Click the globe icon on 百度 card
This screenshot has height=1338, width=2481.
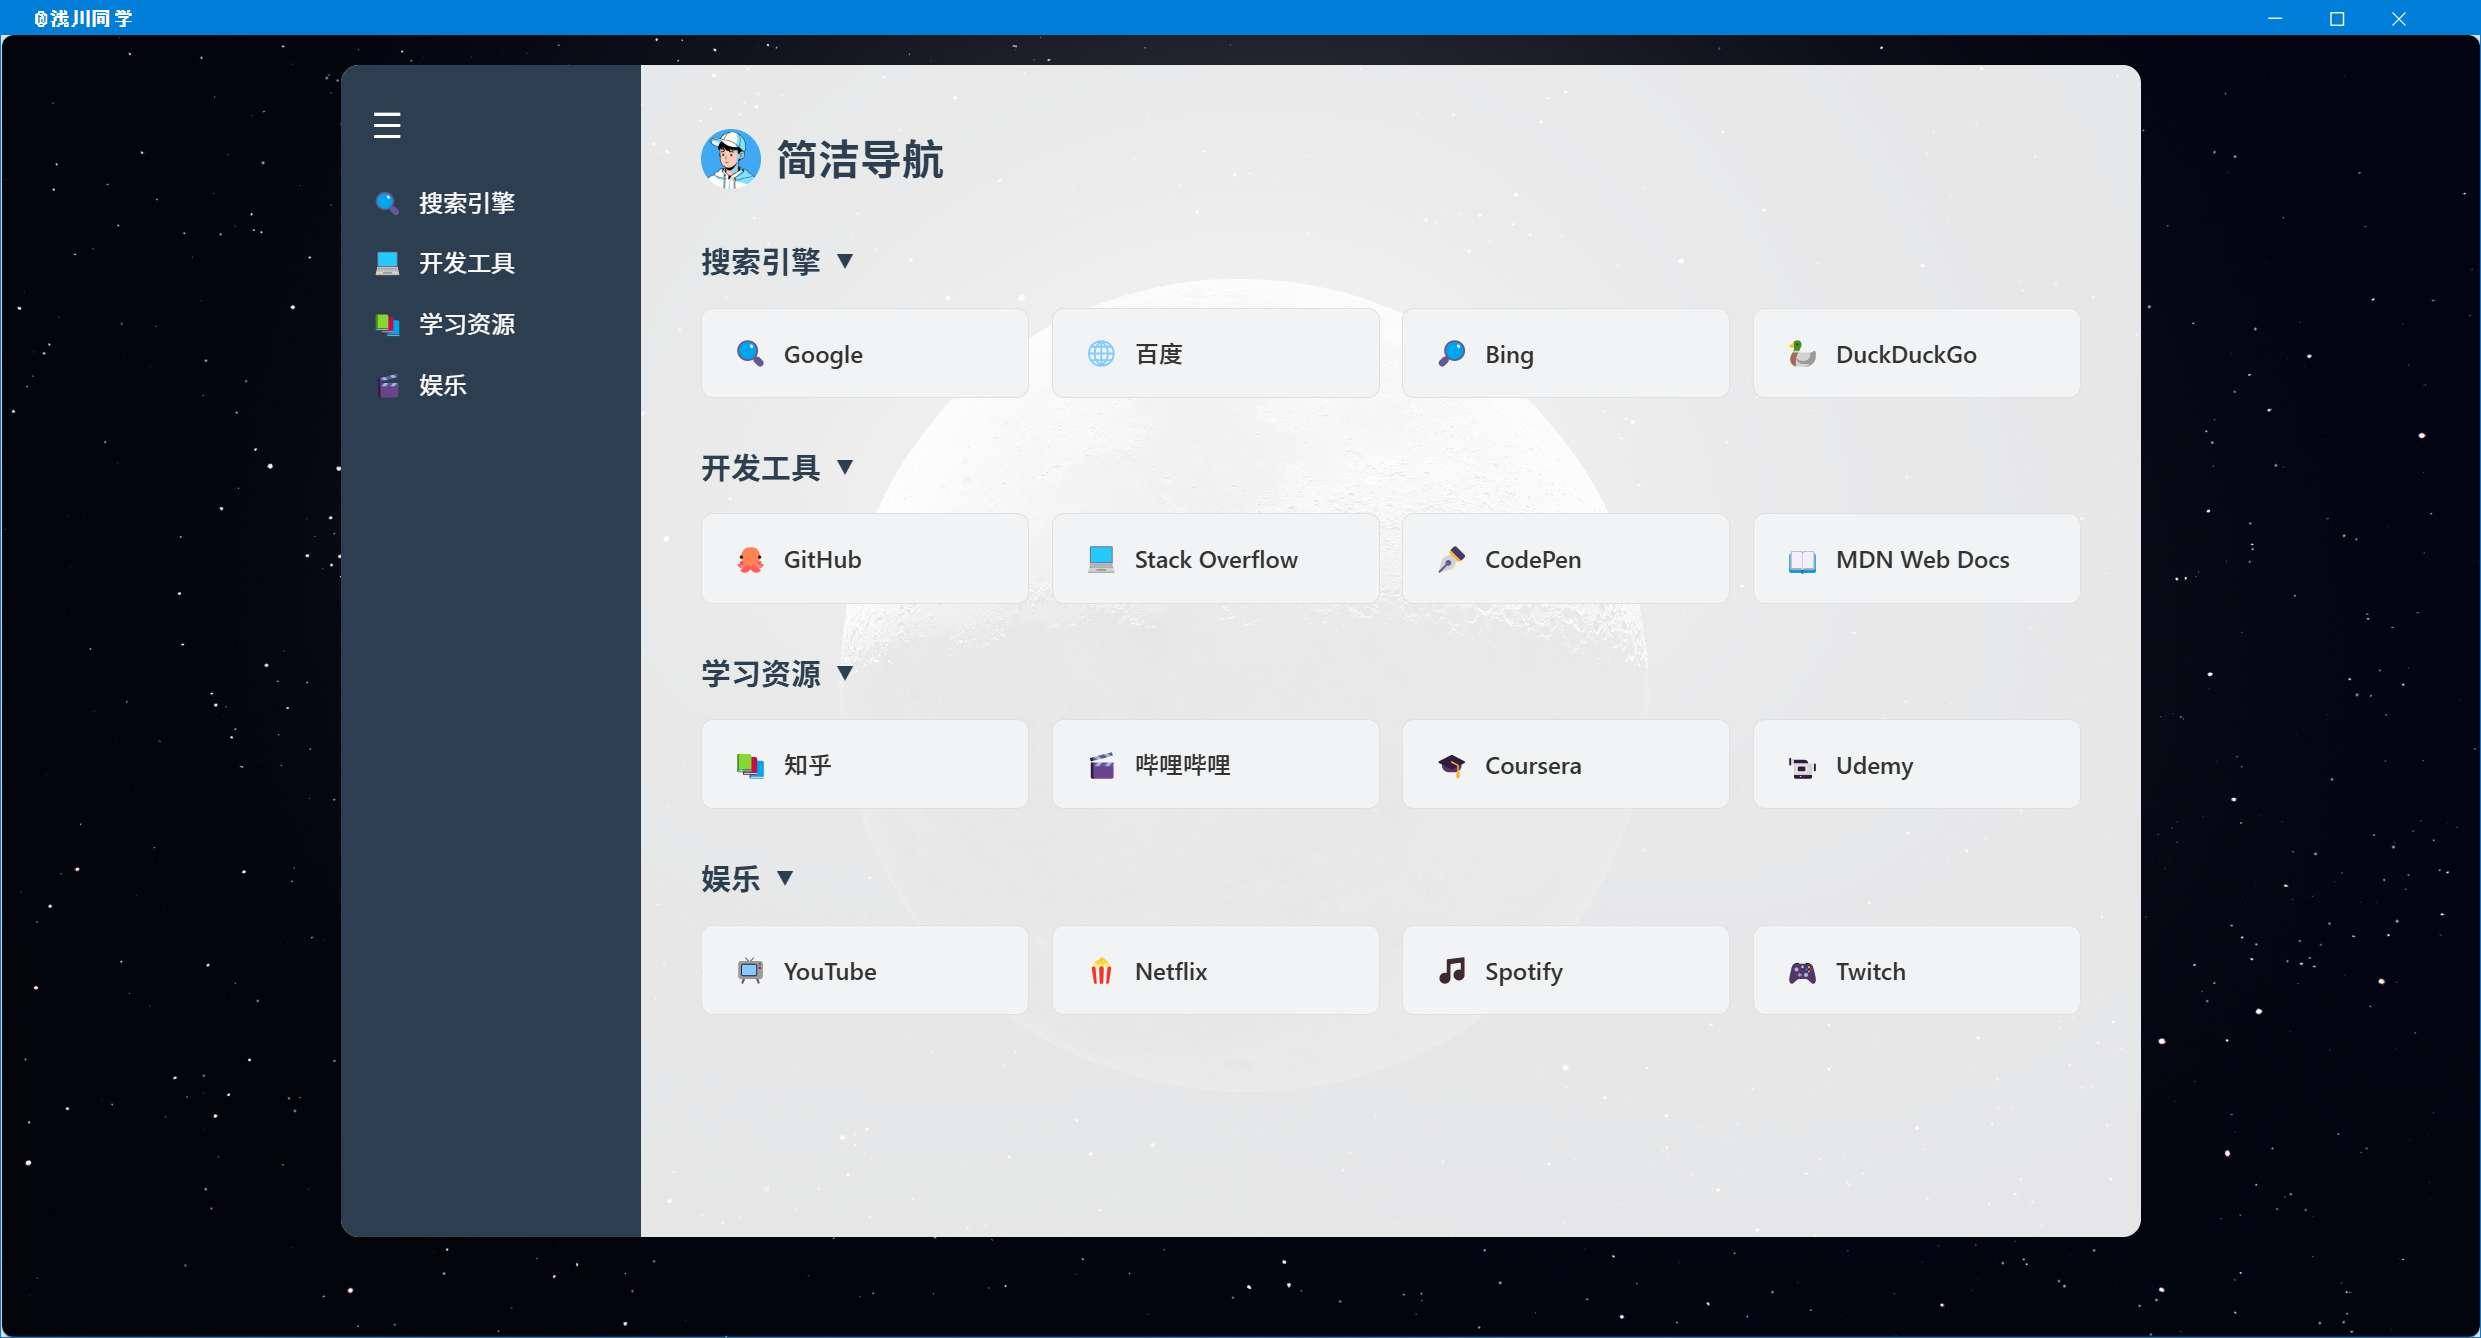[x=1101, y=353]
